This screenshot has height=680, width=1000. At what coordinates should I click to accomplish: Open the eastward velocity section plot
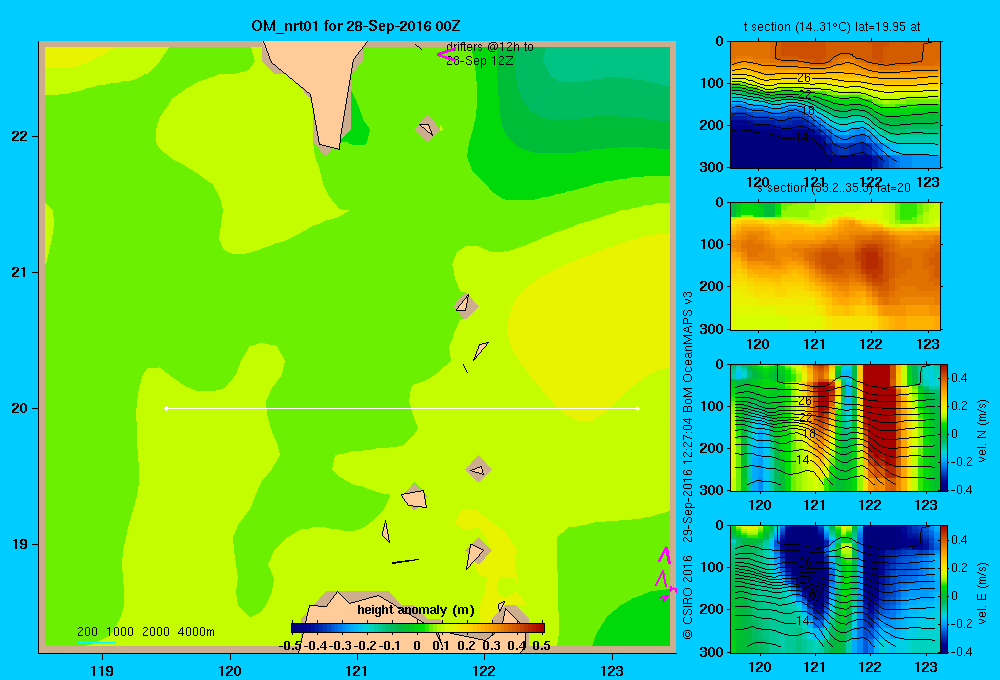[835, 589]
